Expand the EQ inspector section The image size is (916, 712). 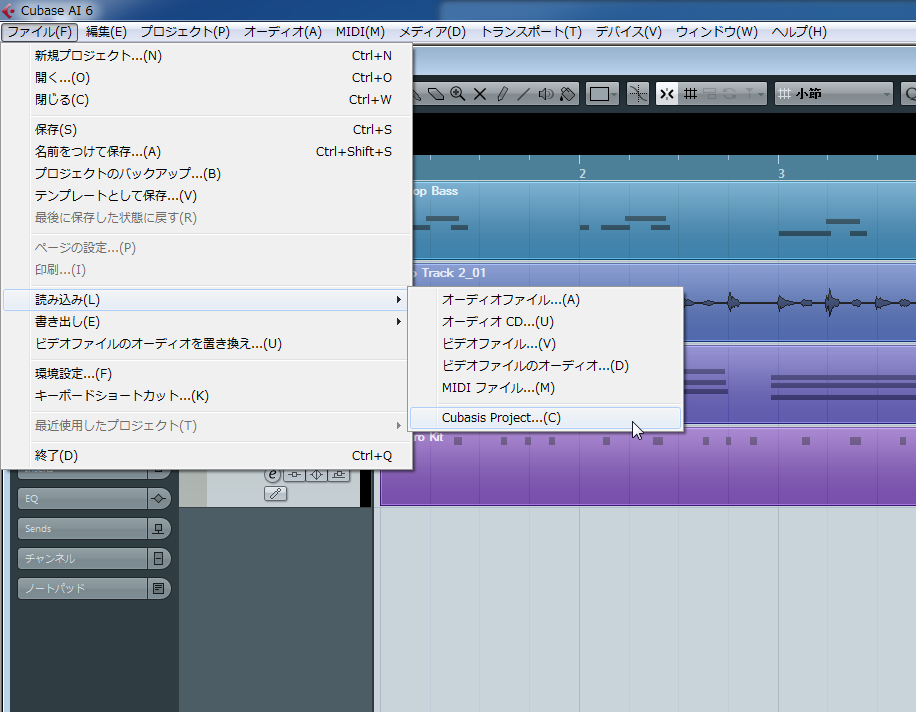82,499
